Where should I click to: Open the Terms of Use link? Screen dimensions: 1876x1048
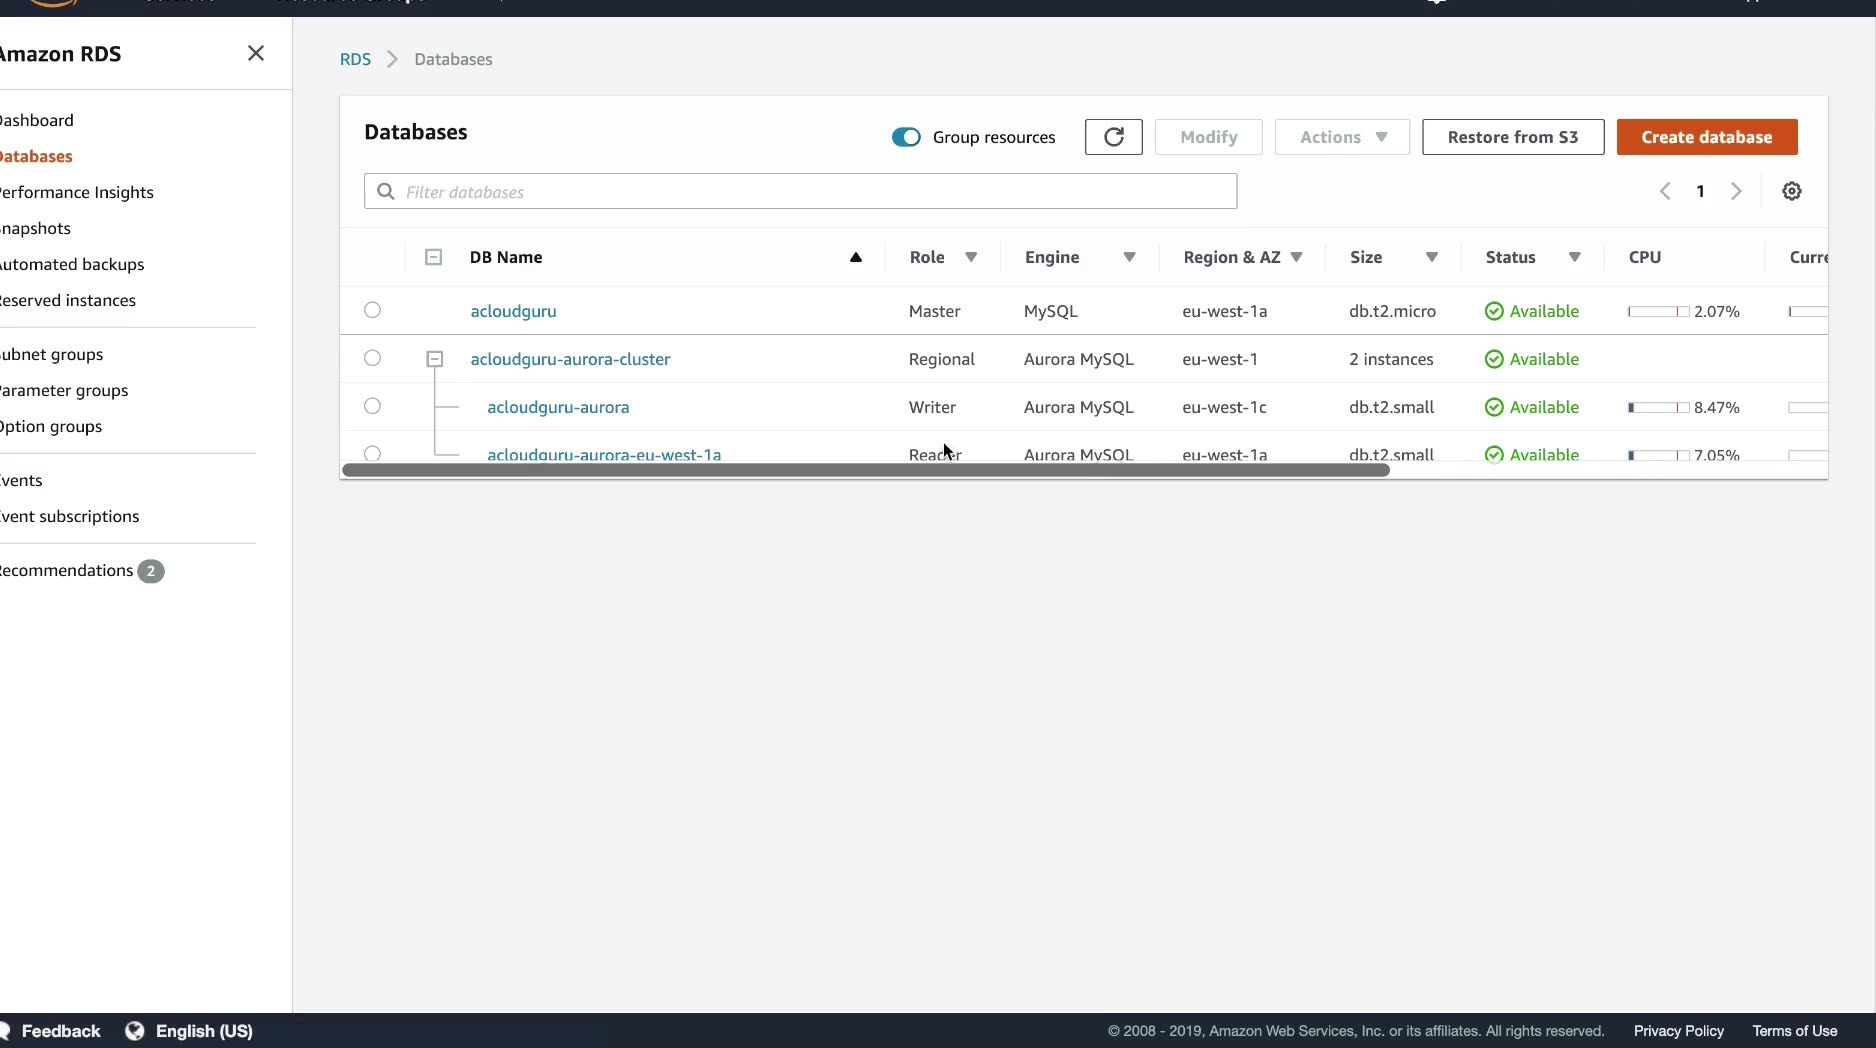[x=1795, y=1031]
